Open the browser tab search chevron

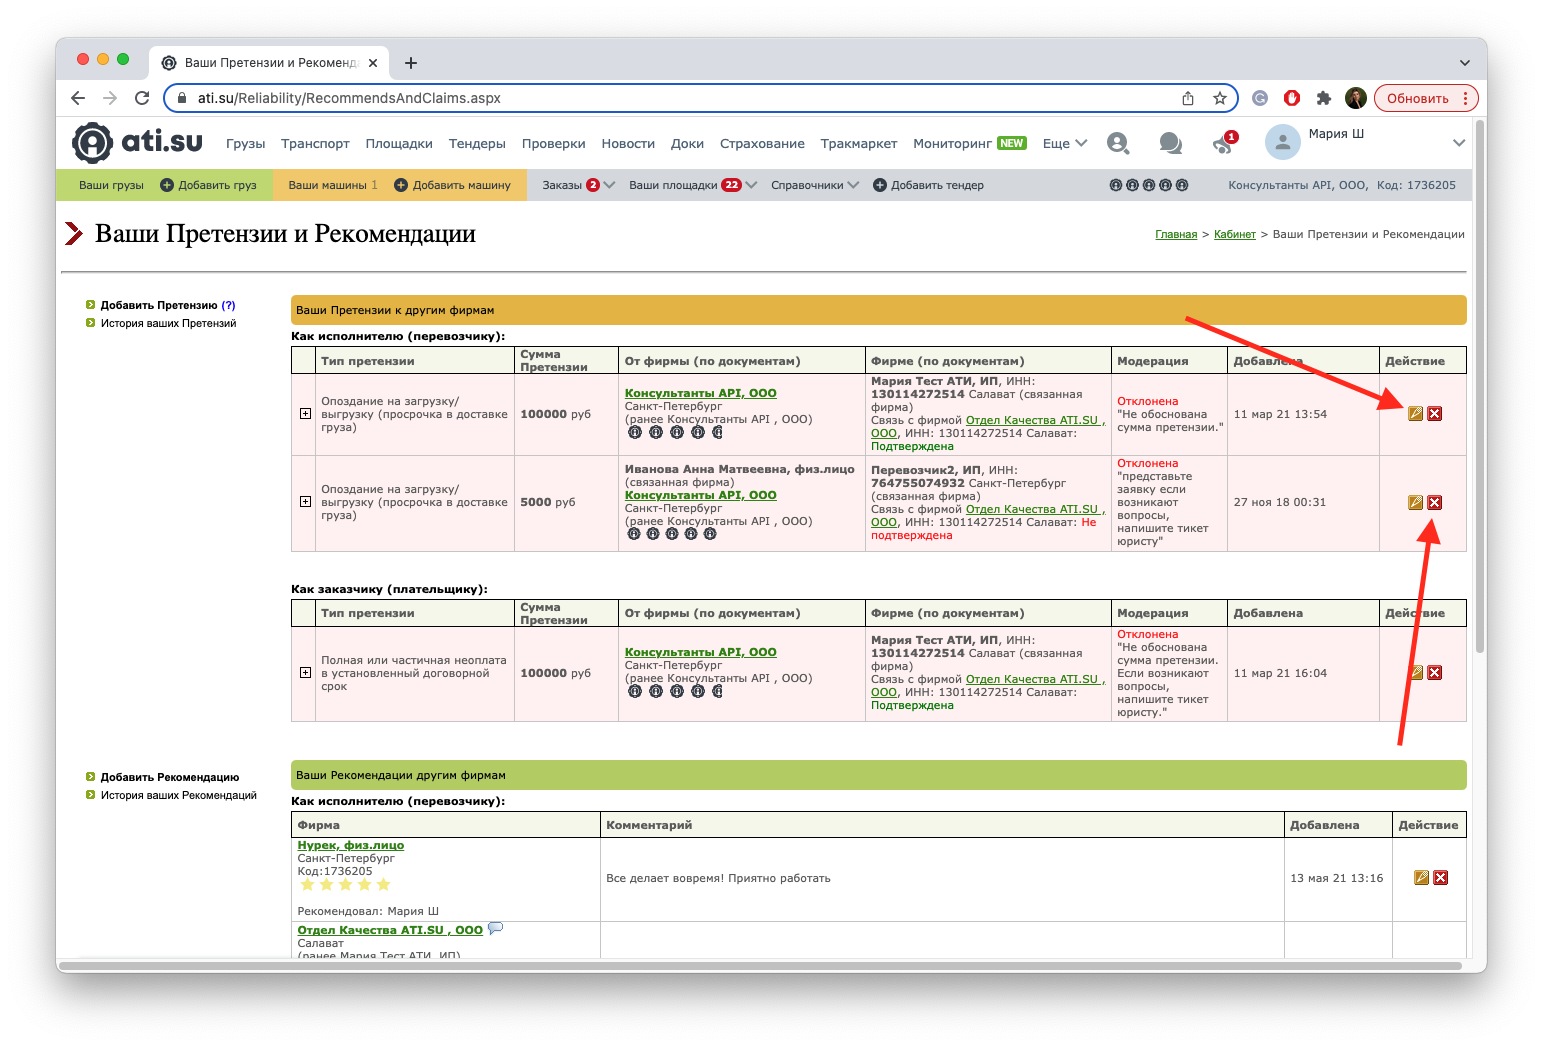1465,63
